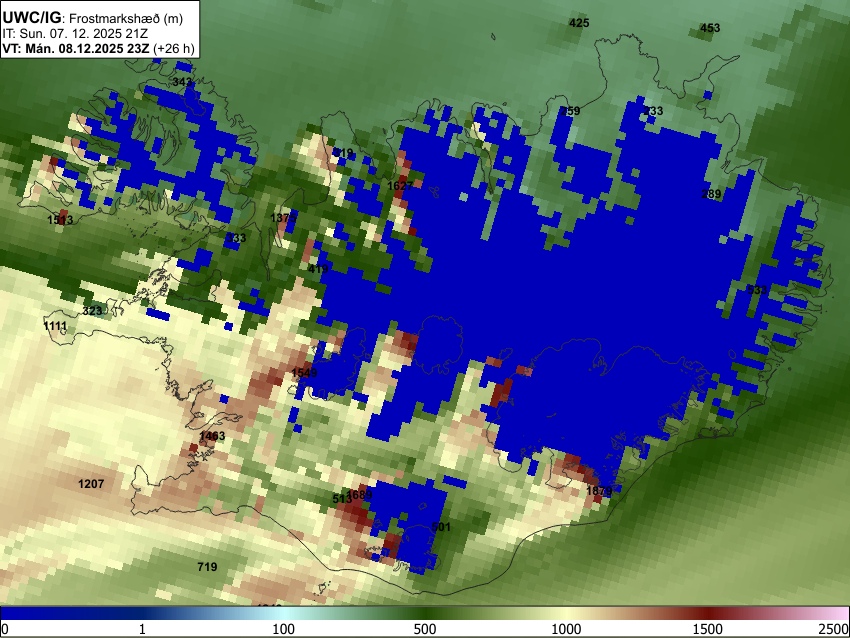Click the map value 1879
The image size is (850, 638).
click(600, 491)
